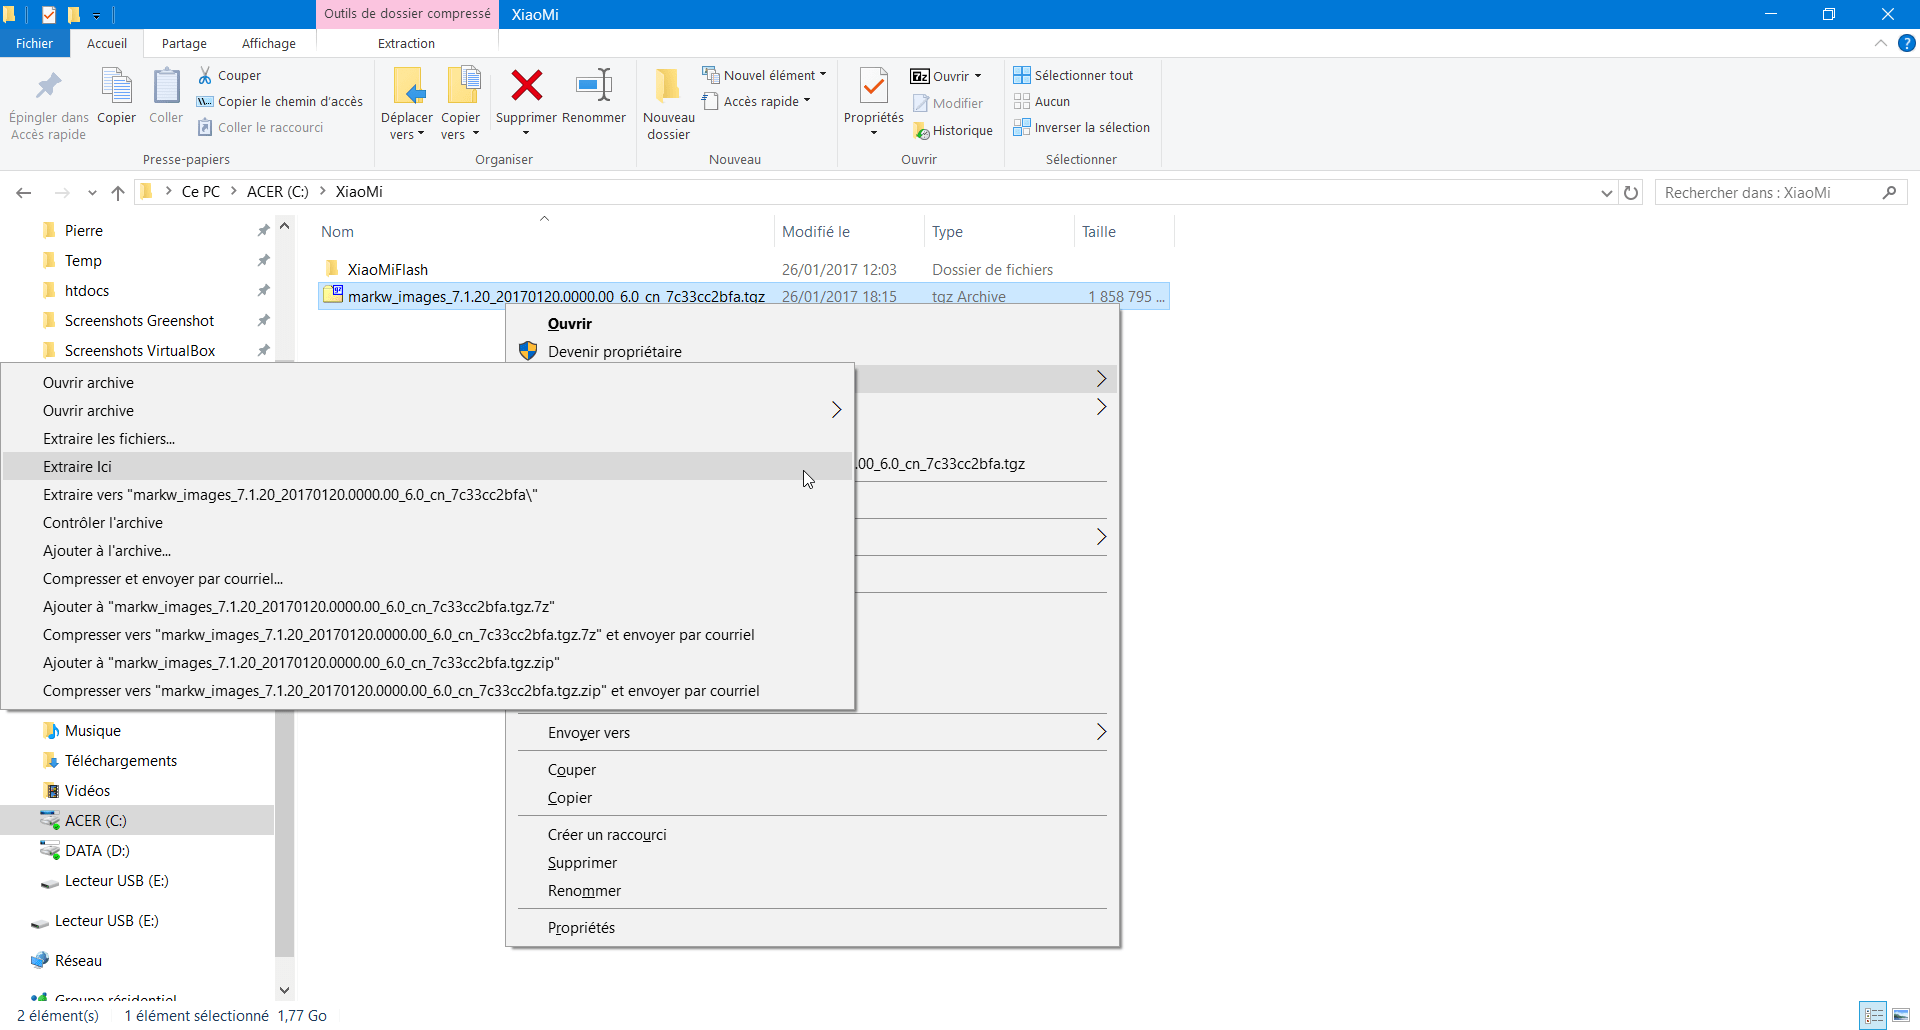Click Créer un raccourci
The height and width of the screenshot is (1030, 1920).
tap(812, 834)
